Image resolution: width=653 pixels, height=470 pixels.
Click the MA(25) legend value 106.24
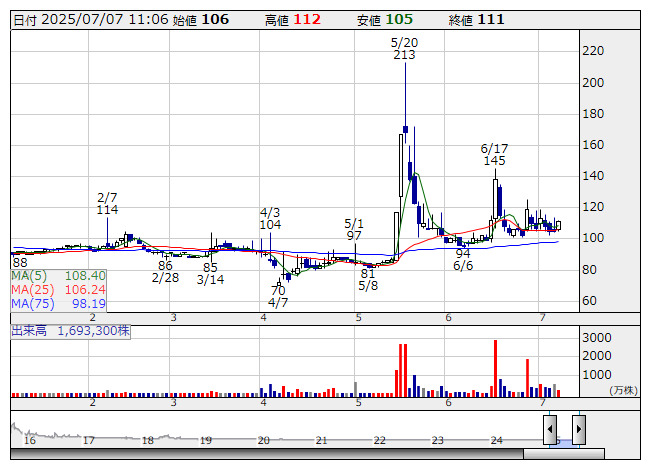(x=85, y=289)
